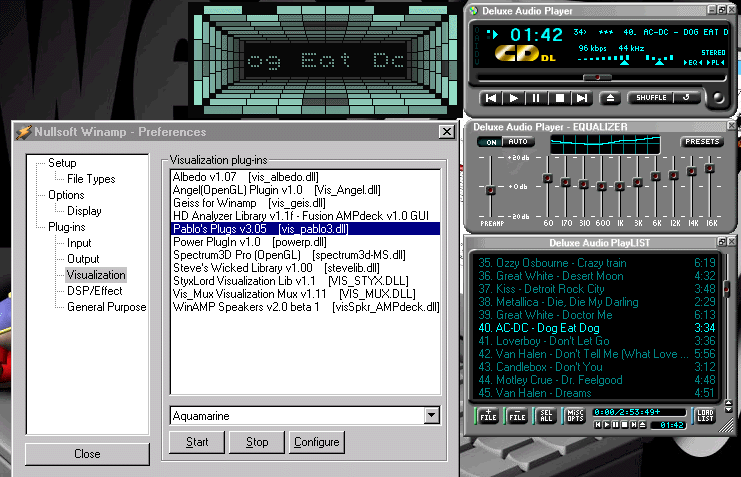Image resolution: width=741 pixels, height=477 pixels.
Task: Go to the previous track
Action: point(491,98)
